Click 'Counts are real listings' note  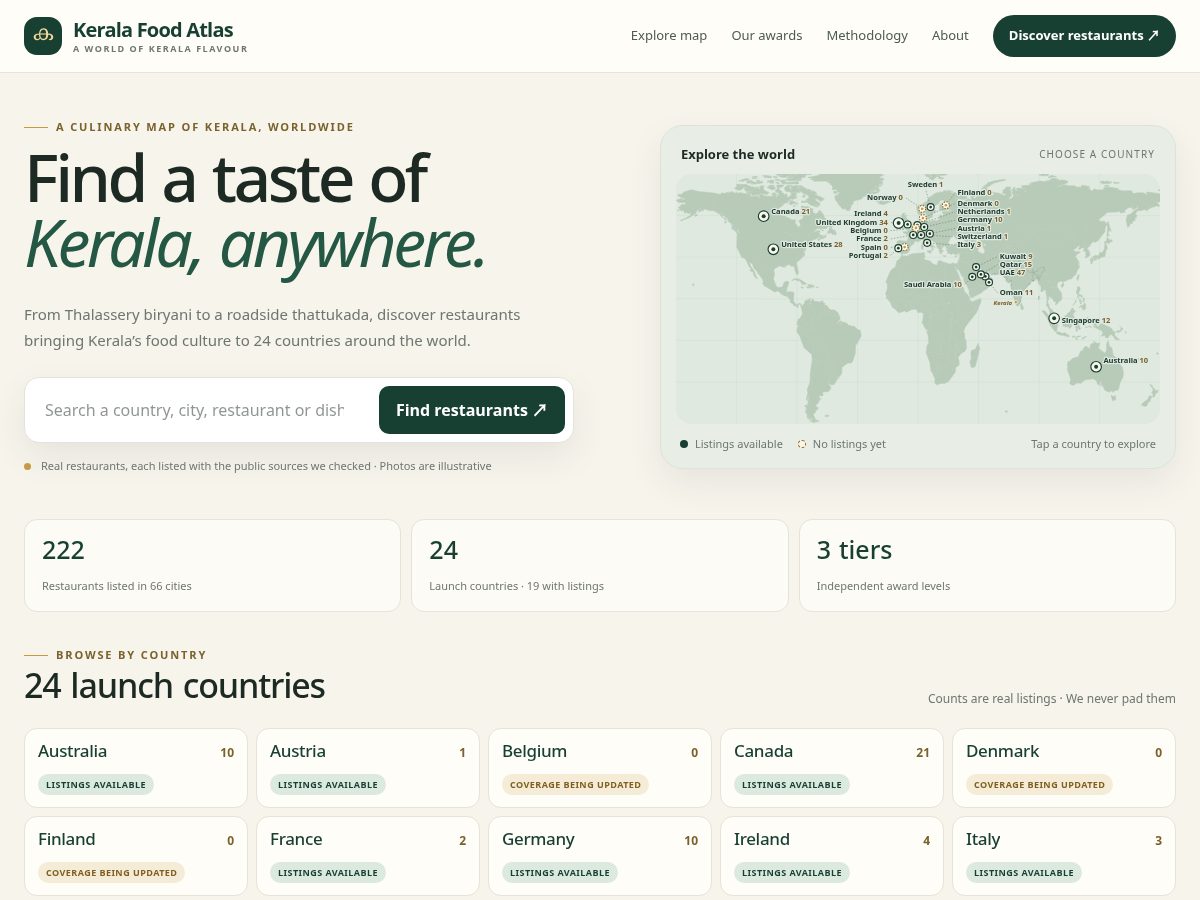tap(1052, 699)
